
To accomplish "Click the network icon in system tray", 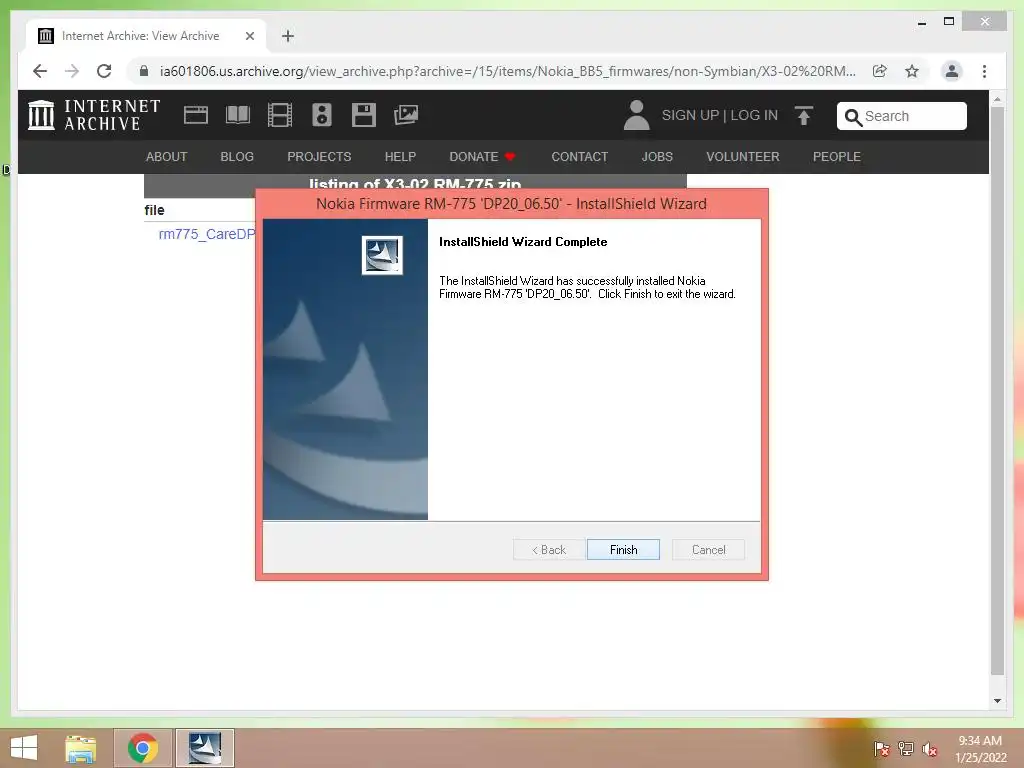I will point(906,750).
